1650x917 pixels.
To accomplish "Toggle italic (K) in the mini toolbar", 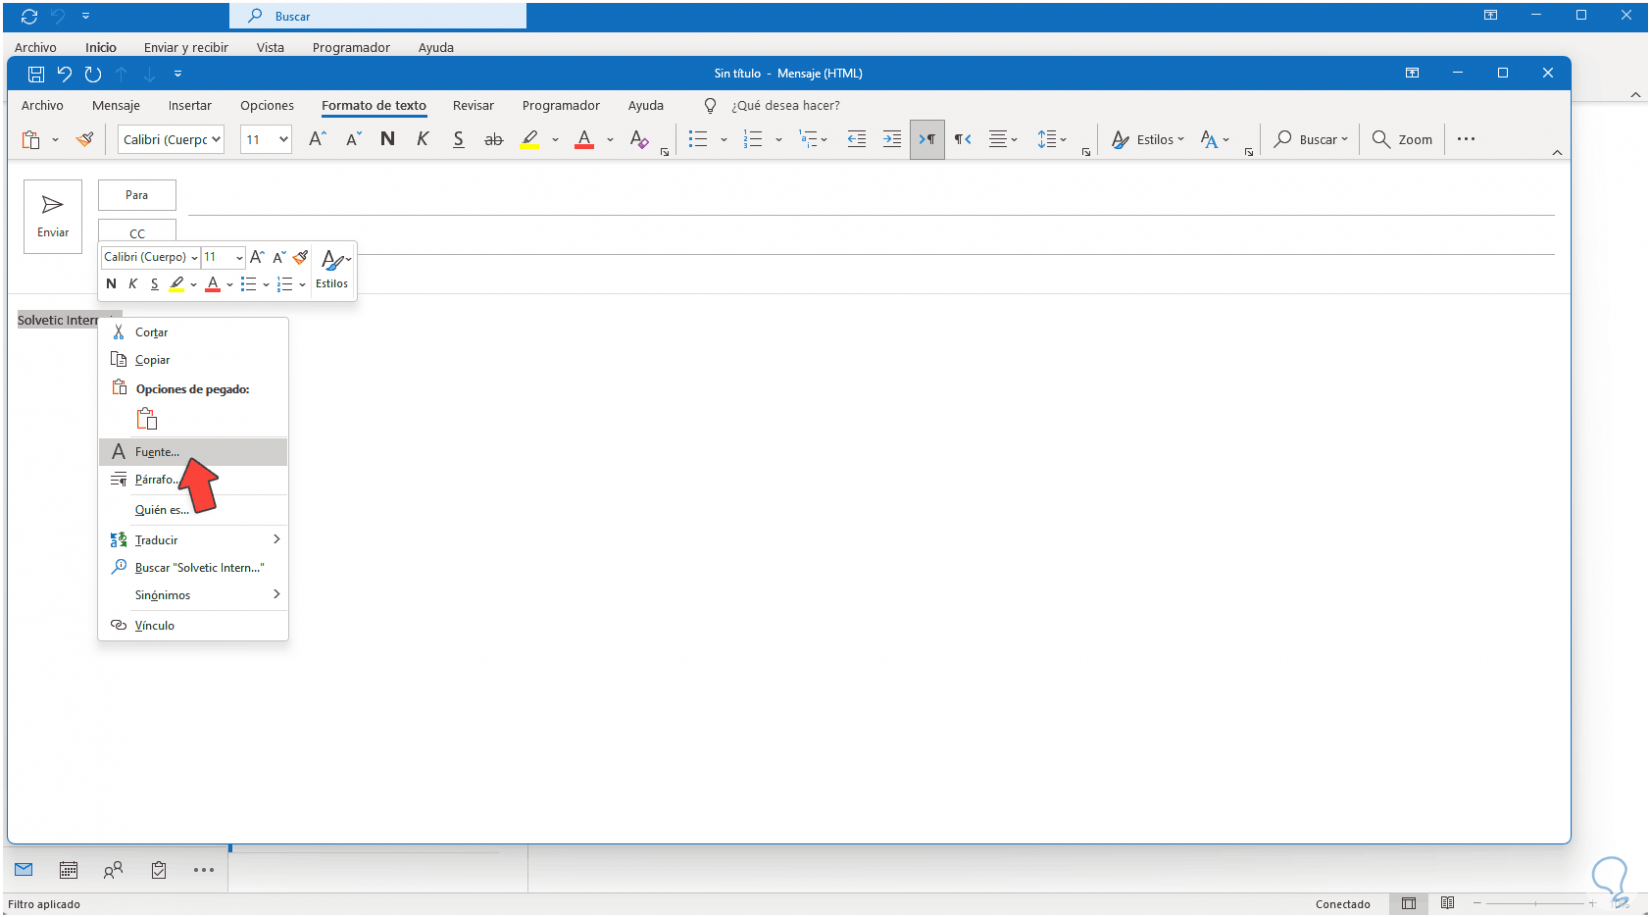I will click(x=133, y=284).
